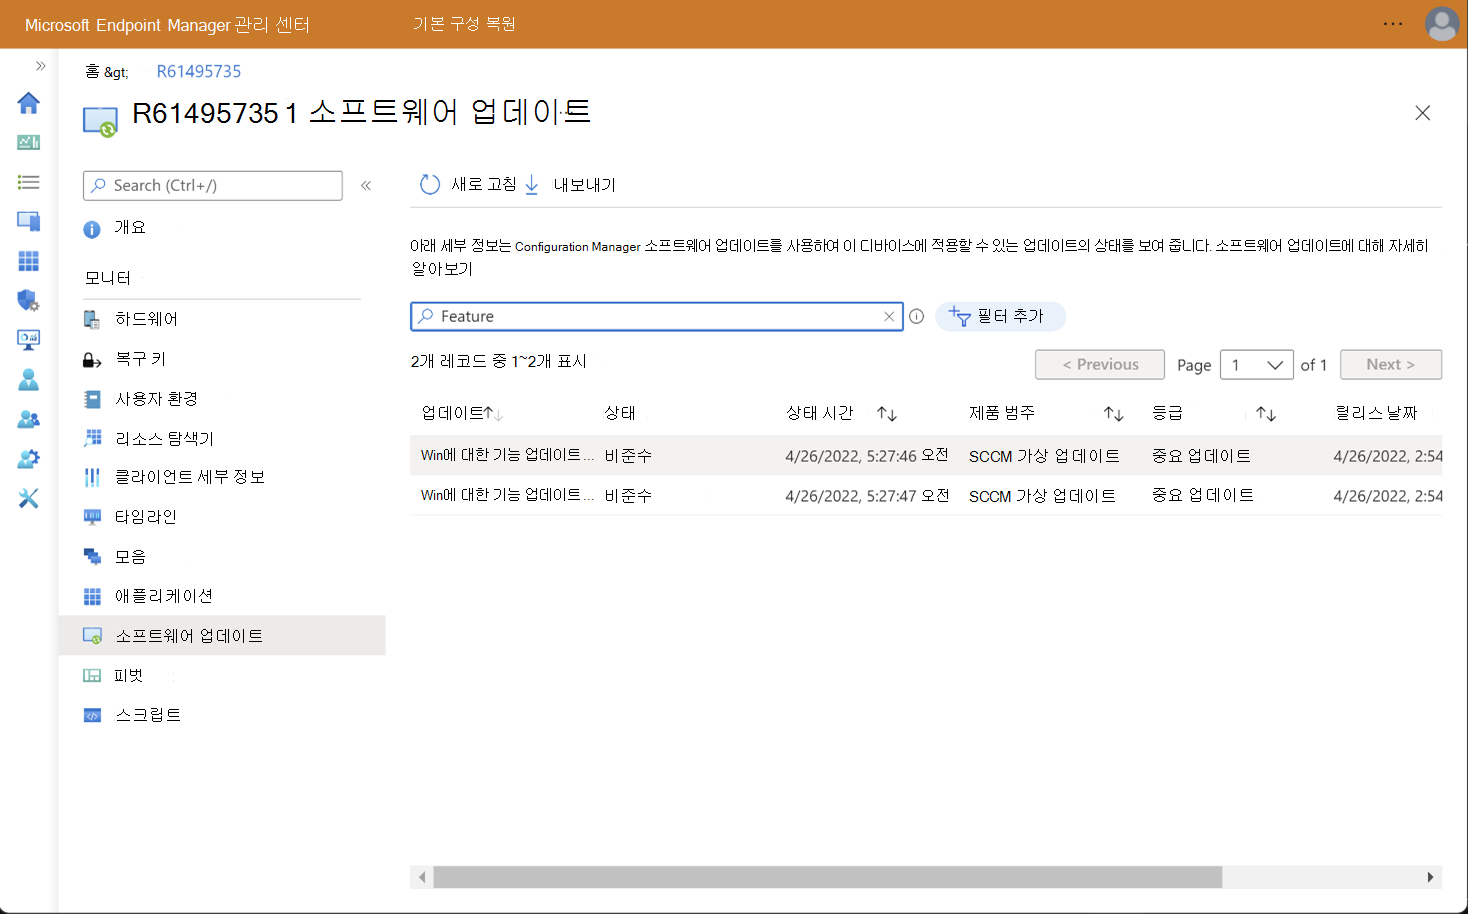Screen dimensions: 1468x914
Task: Expand the left navigation rail
Action: pyautogui.click(x=40, y=66)
